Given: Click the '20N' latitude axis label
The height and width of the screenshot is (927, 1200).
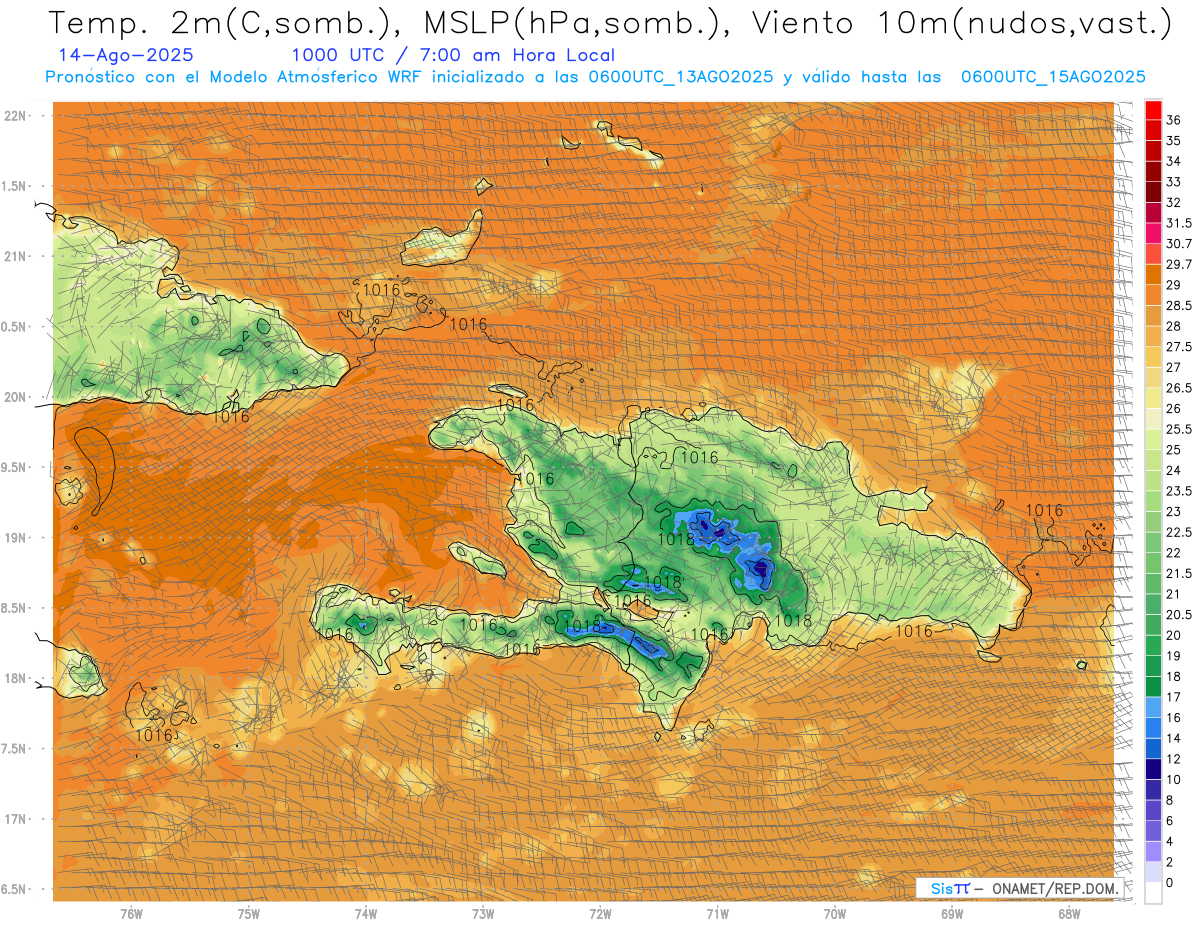Looking at the screenshot, I should (15, 397).
